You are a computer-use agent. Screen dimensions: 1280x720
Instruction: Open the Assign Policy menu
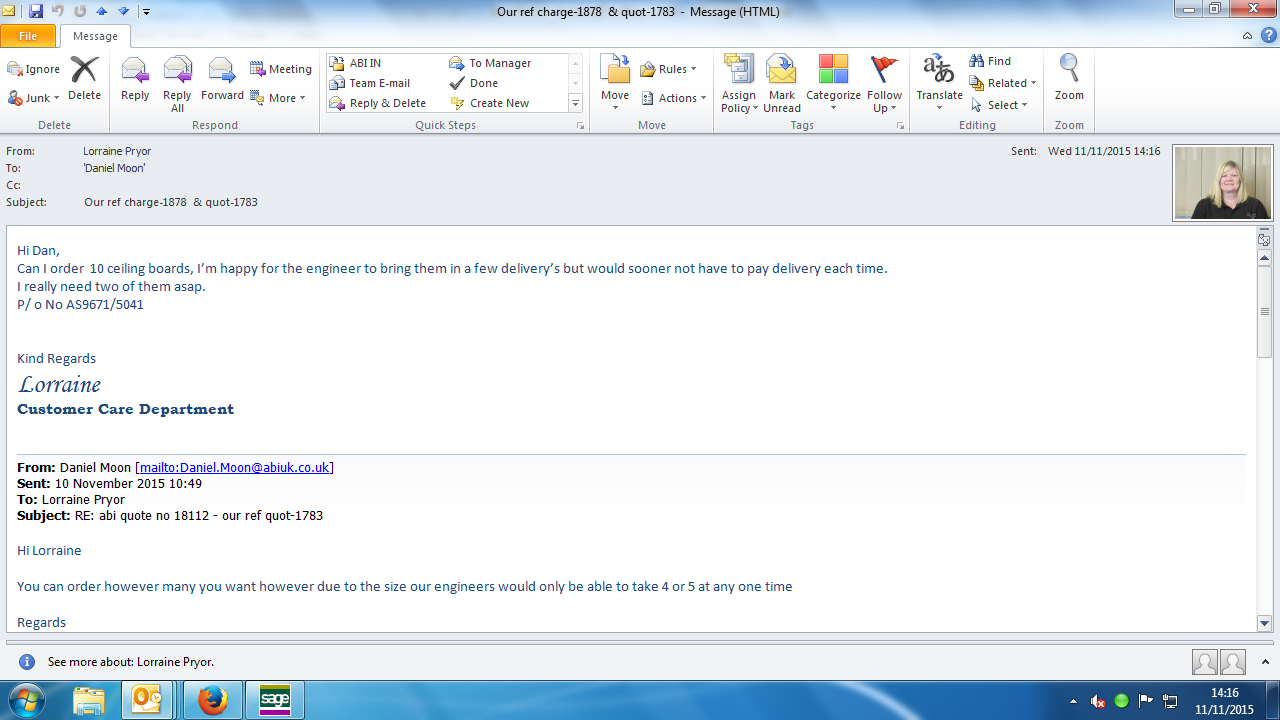pos(739,84)
